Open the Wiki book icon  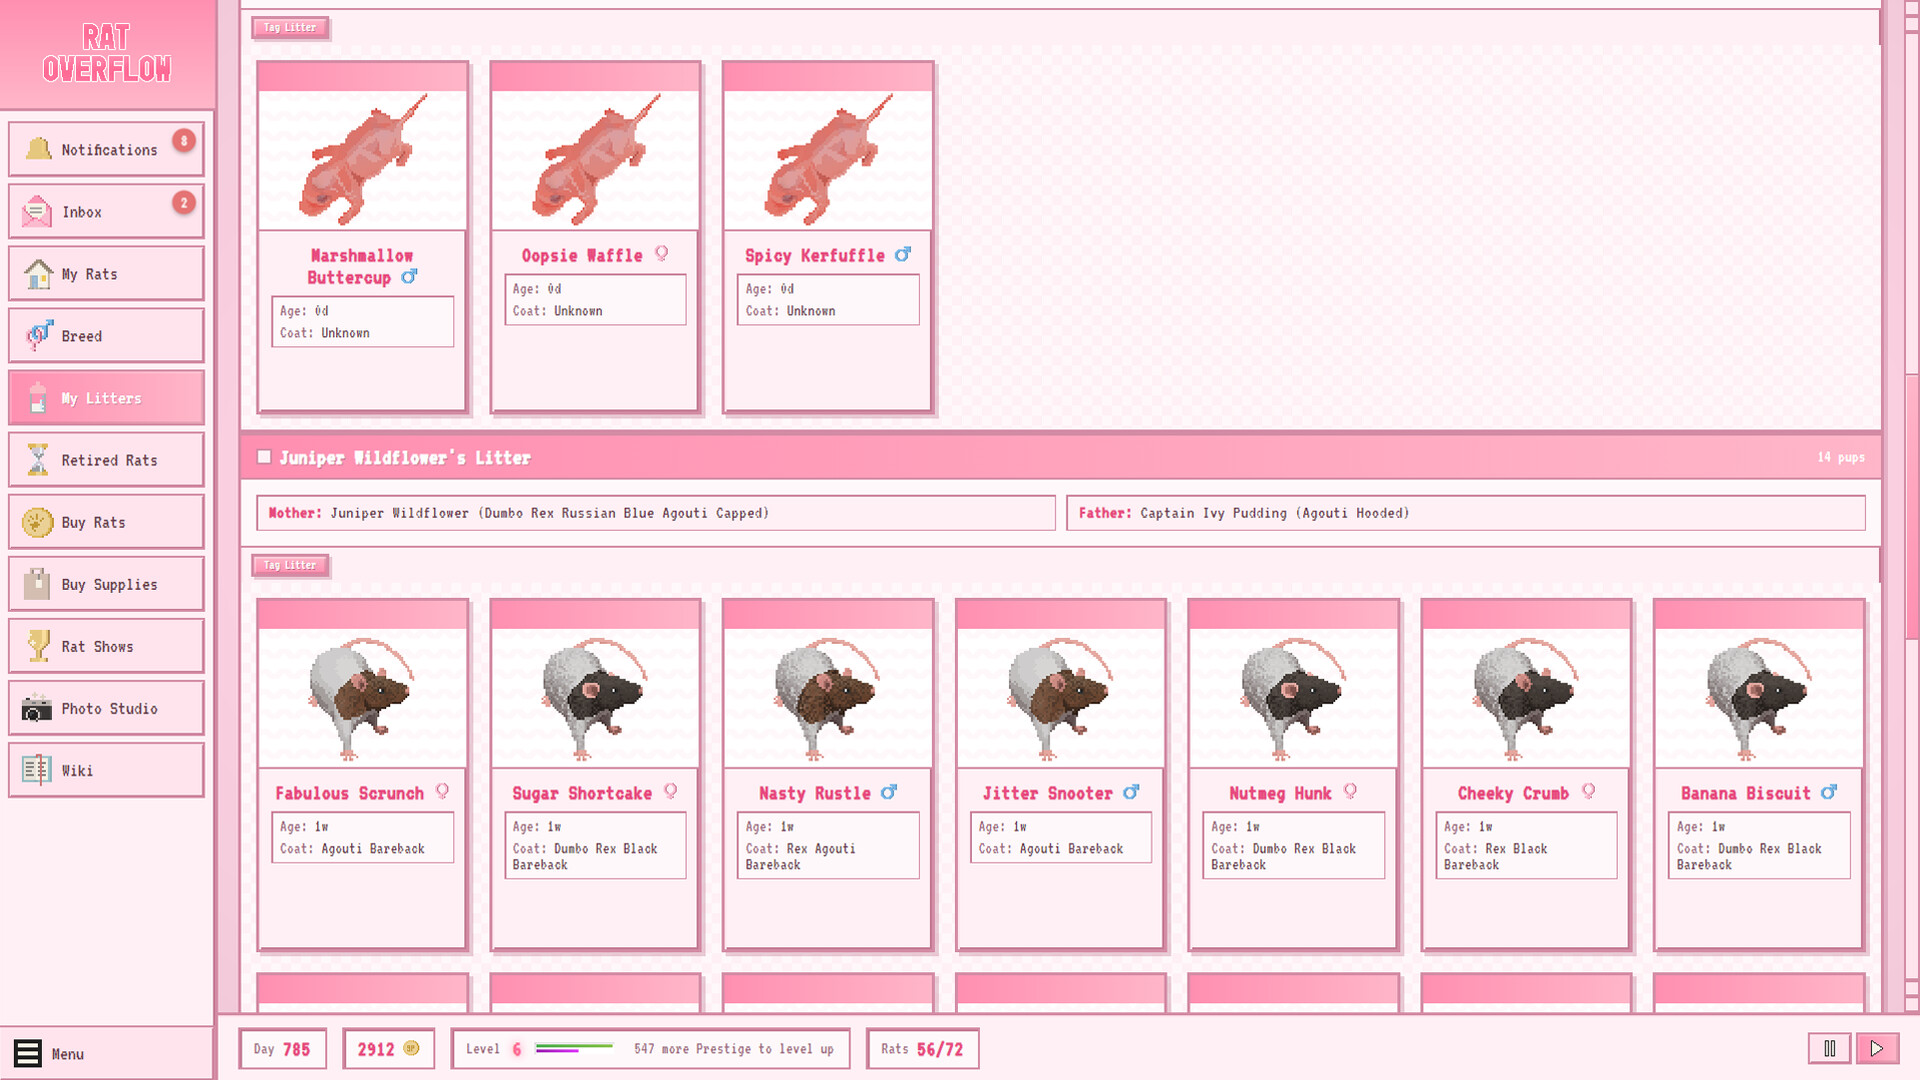[37, 769]
